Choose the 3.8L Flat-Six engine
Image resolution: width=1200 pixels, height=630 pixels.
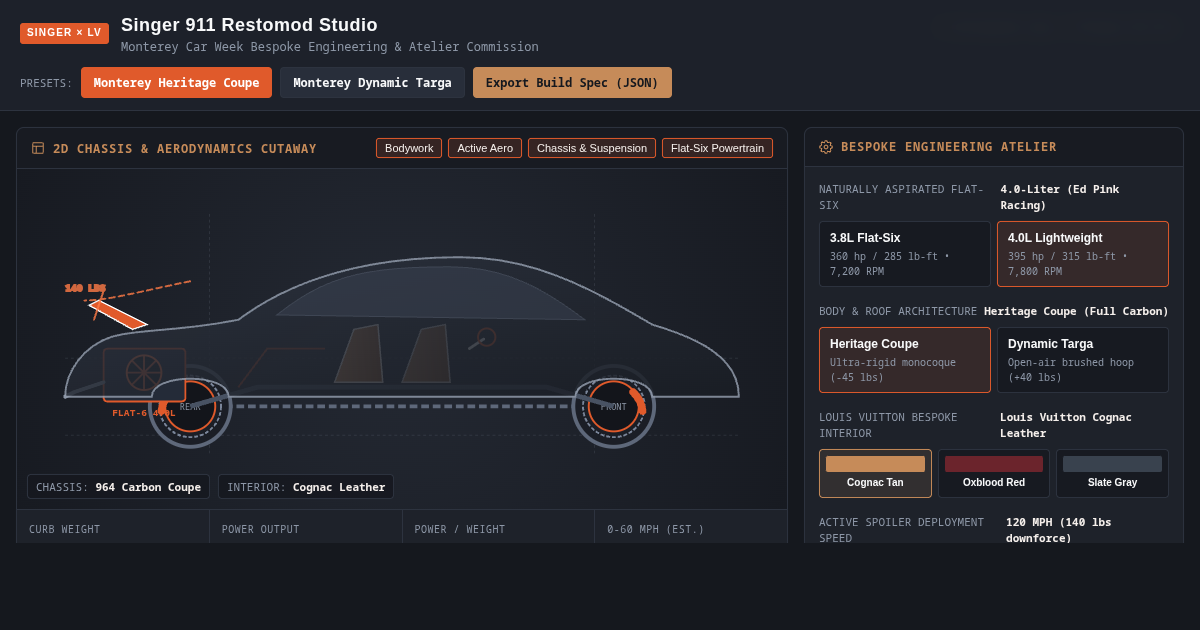[x=905, y=254]
